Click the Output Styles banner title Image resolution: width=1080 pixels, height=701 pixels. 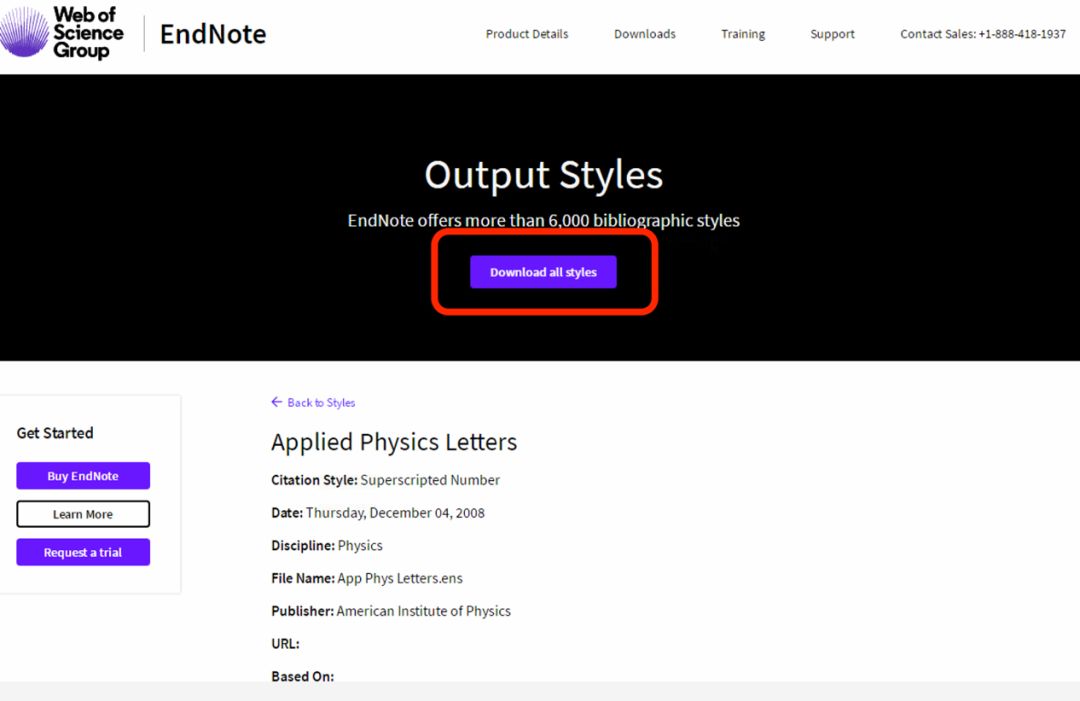pos(543,175)
